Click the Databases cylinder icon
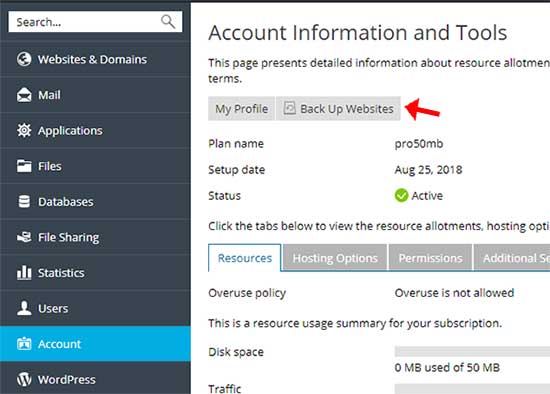Image resolution: width=550 pixels, height=394 pixels. click(x=24, y=202)
